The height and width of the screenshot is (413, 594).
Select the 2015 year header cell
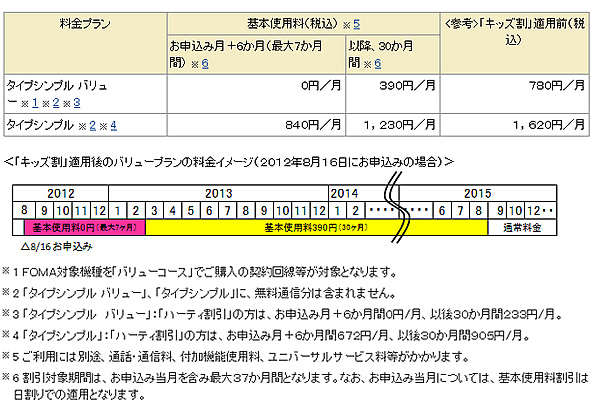[x=477, y=194]
